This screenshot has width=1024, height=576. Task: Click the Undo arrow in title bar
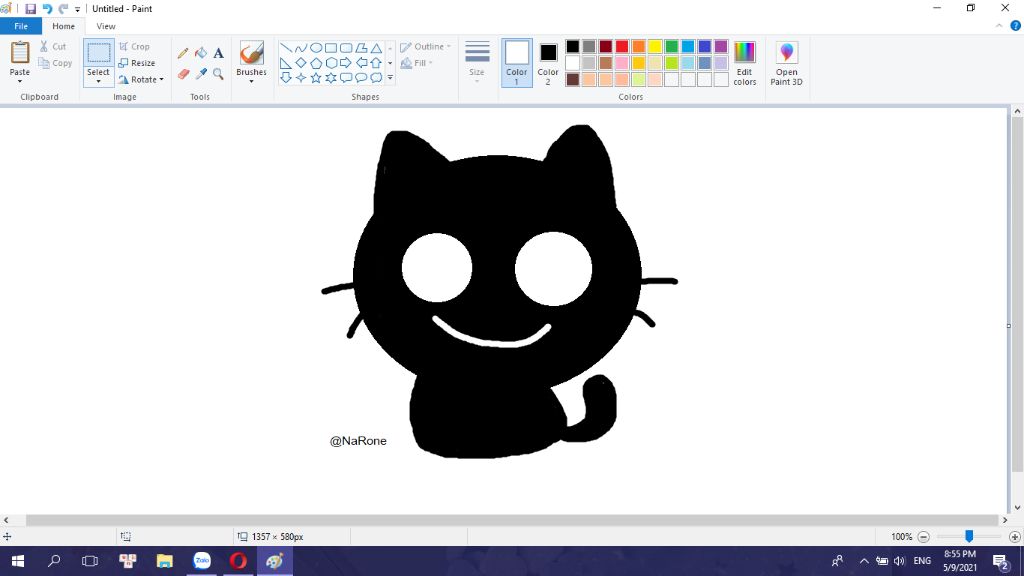[47, 9]
